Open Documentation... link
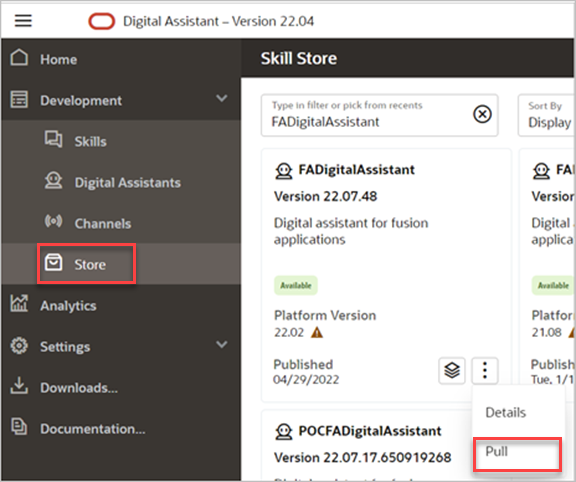 (x=93, y=429)
